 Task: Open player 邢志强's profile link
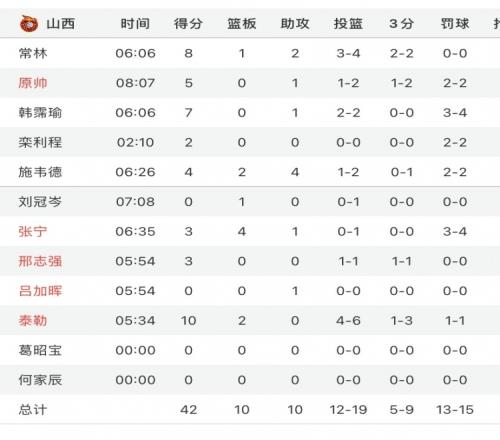point(40,261)
